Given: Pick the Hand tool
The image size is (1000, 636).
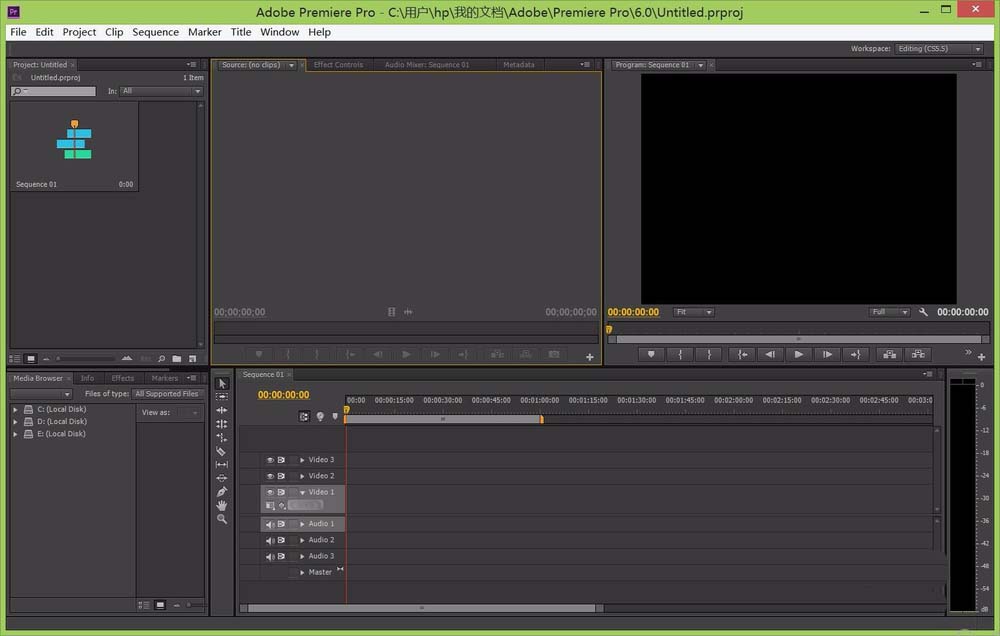Looking at the screenshot, I should pyautogui.click(x=221, y=506).
